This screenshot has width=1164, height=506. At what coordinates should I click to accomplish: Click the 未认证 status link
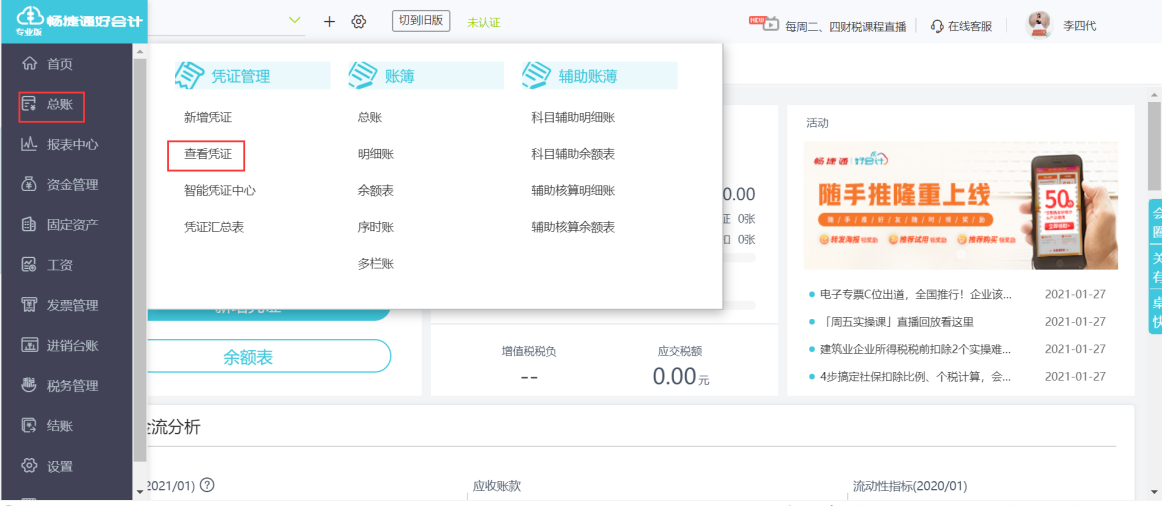[x=483, y=22]
